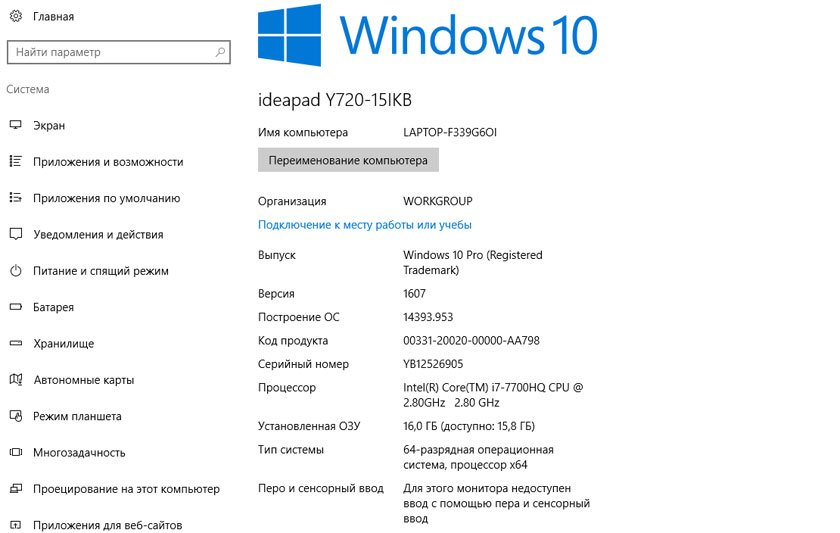Click the Установленная ОЗУ label
This screenshot has width=840, height=533.
click(309, 426)
